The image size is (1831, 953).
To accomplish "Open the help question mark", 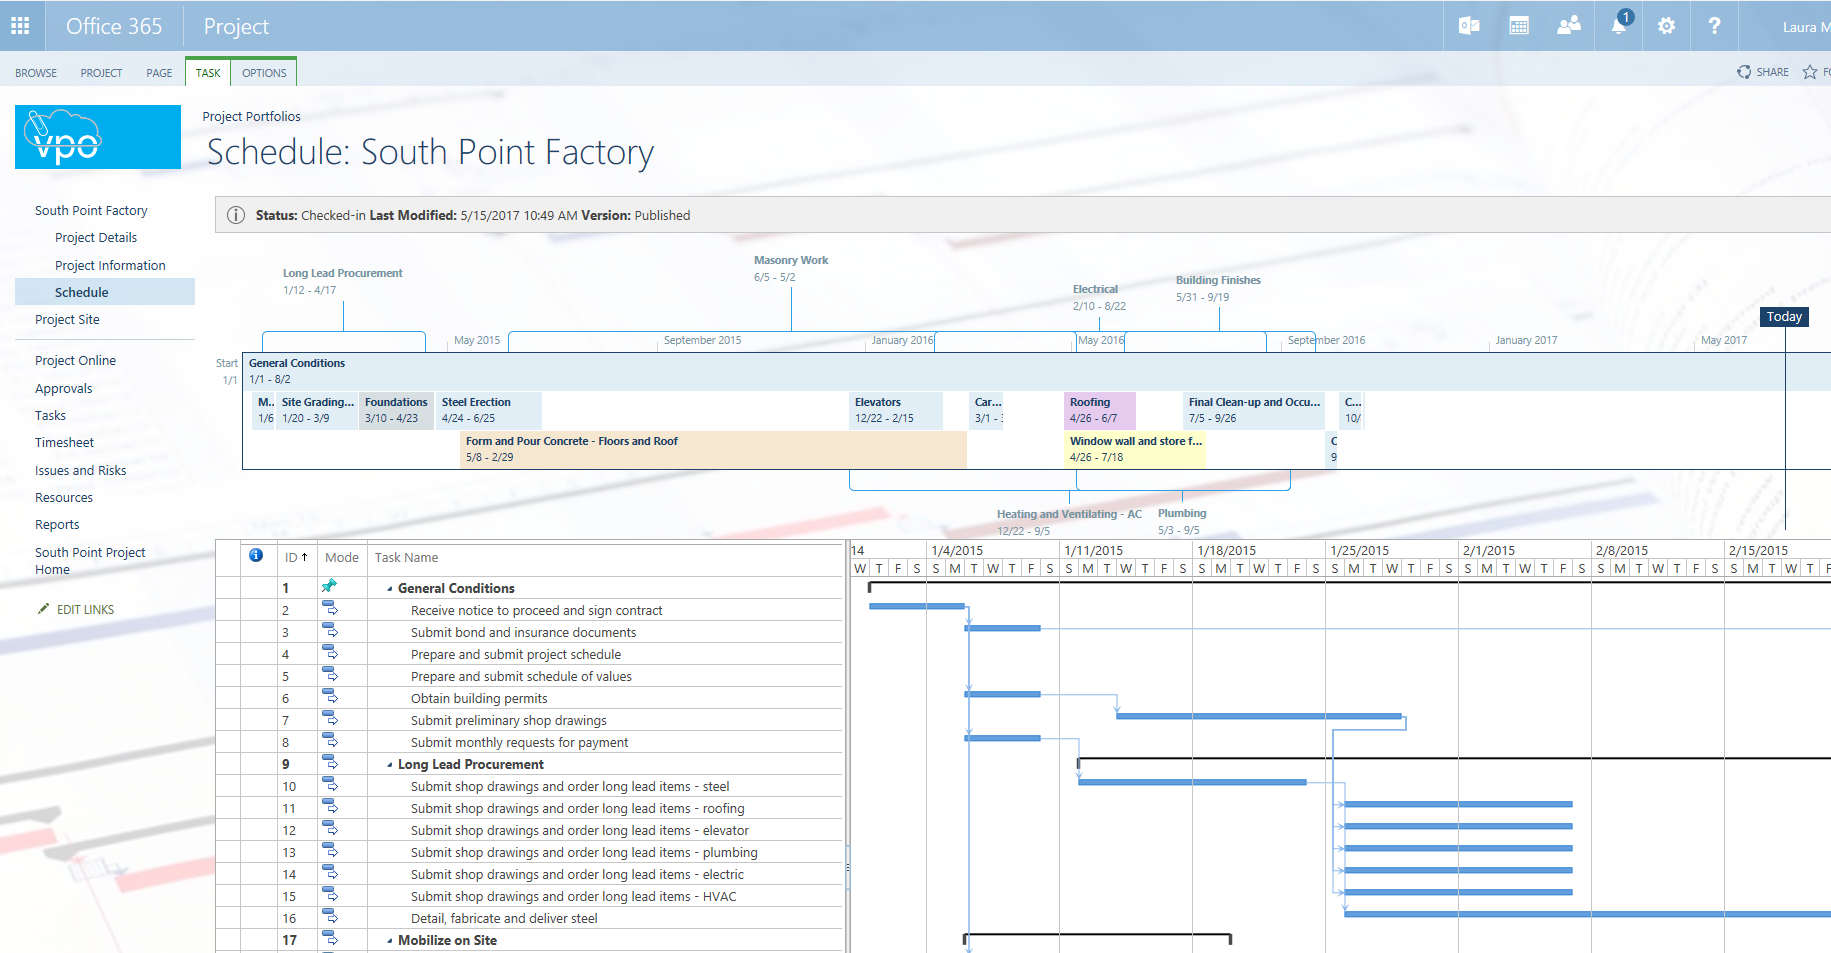I will pyautogui.click(x=1714, y=26).
